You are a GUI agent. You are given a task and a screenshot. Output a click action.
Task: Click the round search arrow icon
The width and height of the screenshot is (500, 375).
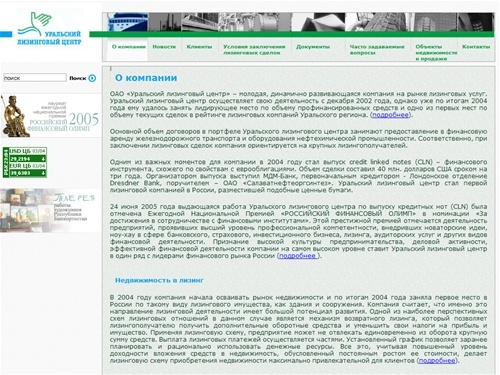[92, 78]
